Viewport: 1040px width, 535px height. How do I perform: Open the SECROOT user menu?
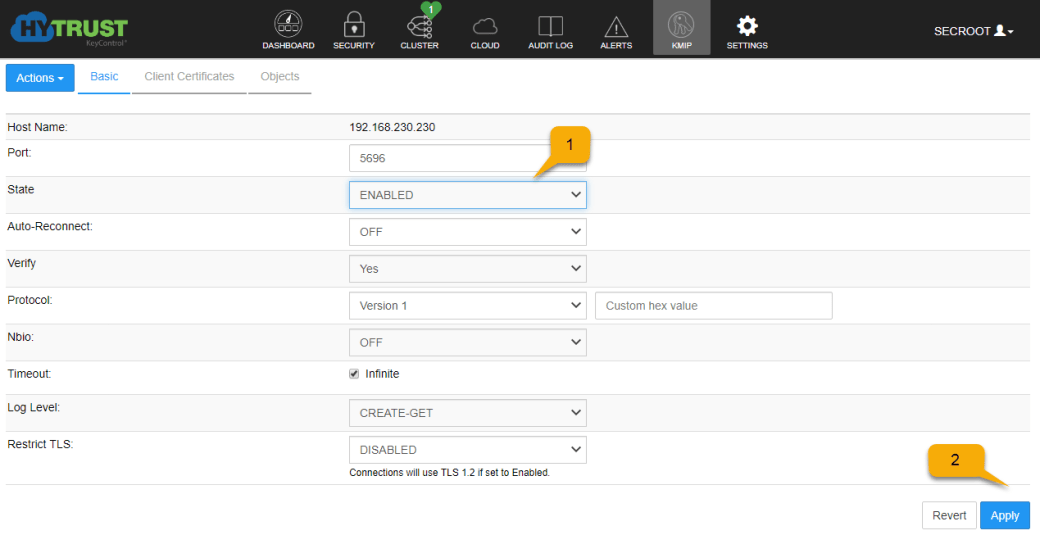click(x=973, y=31)
